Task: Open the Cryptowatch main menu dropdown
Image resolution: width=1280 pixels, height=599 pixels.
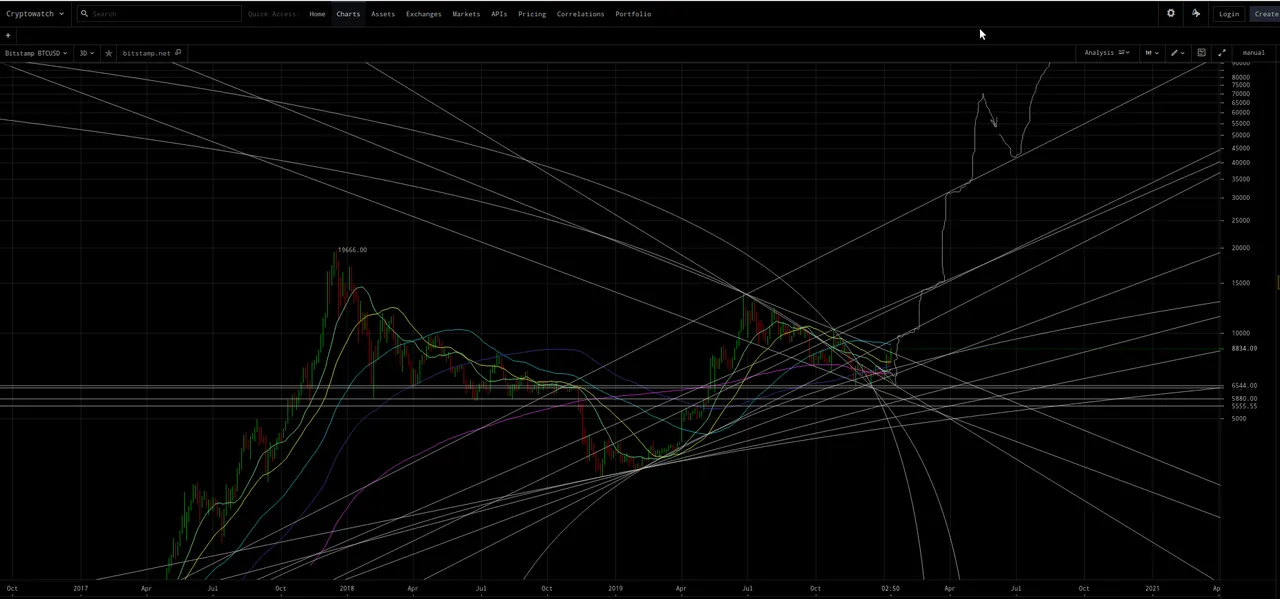Action: tap(35, 14)
